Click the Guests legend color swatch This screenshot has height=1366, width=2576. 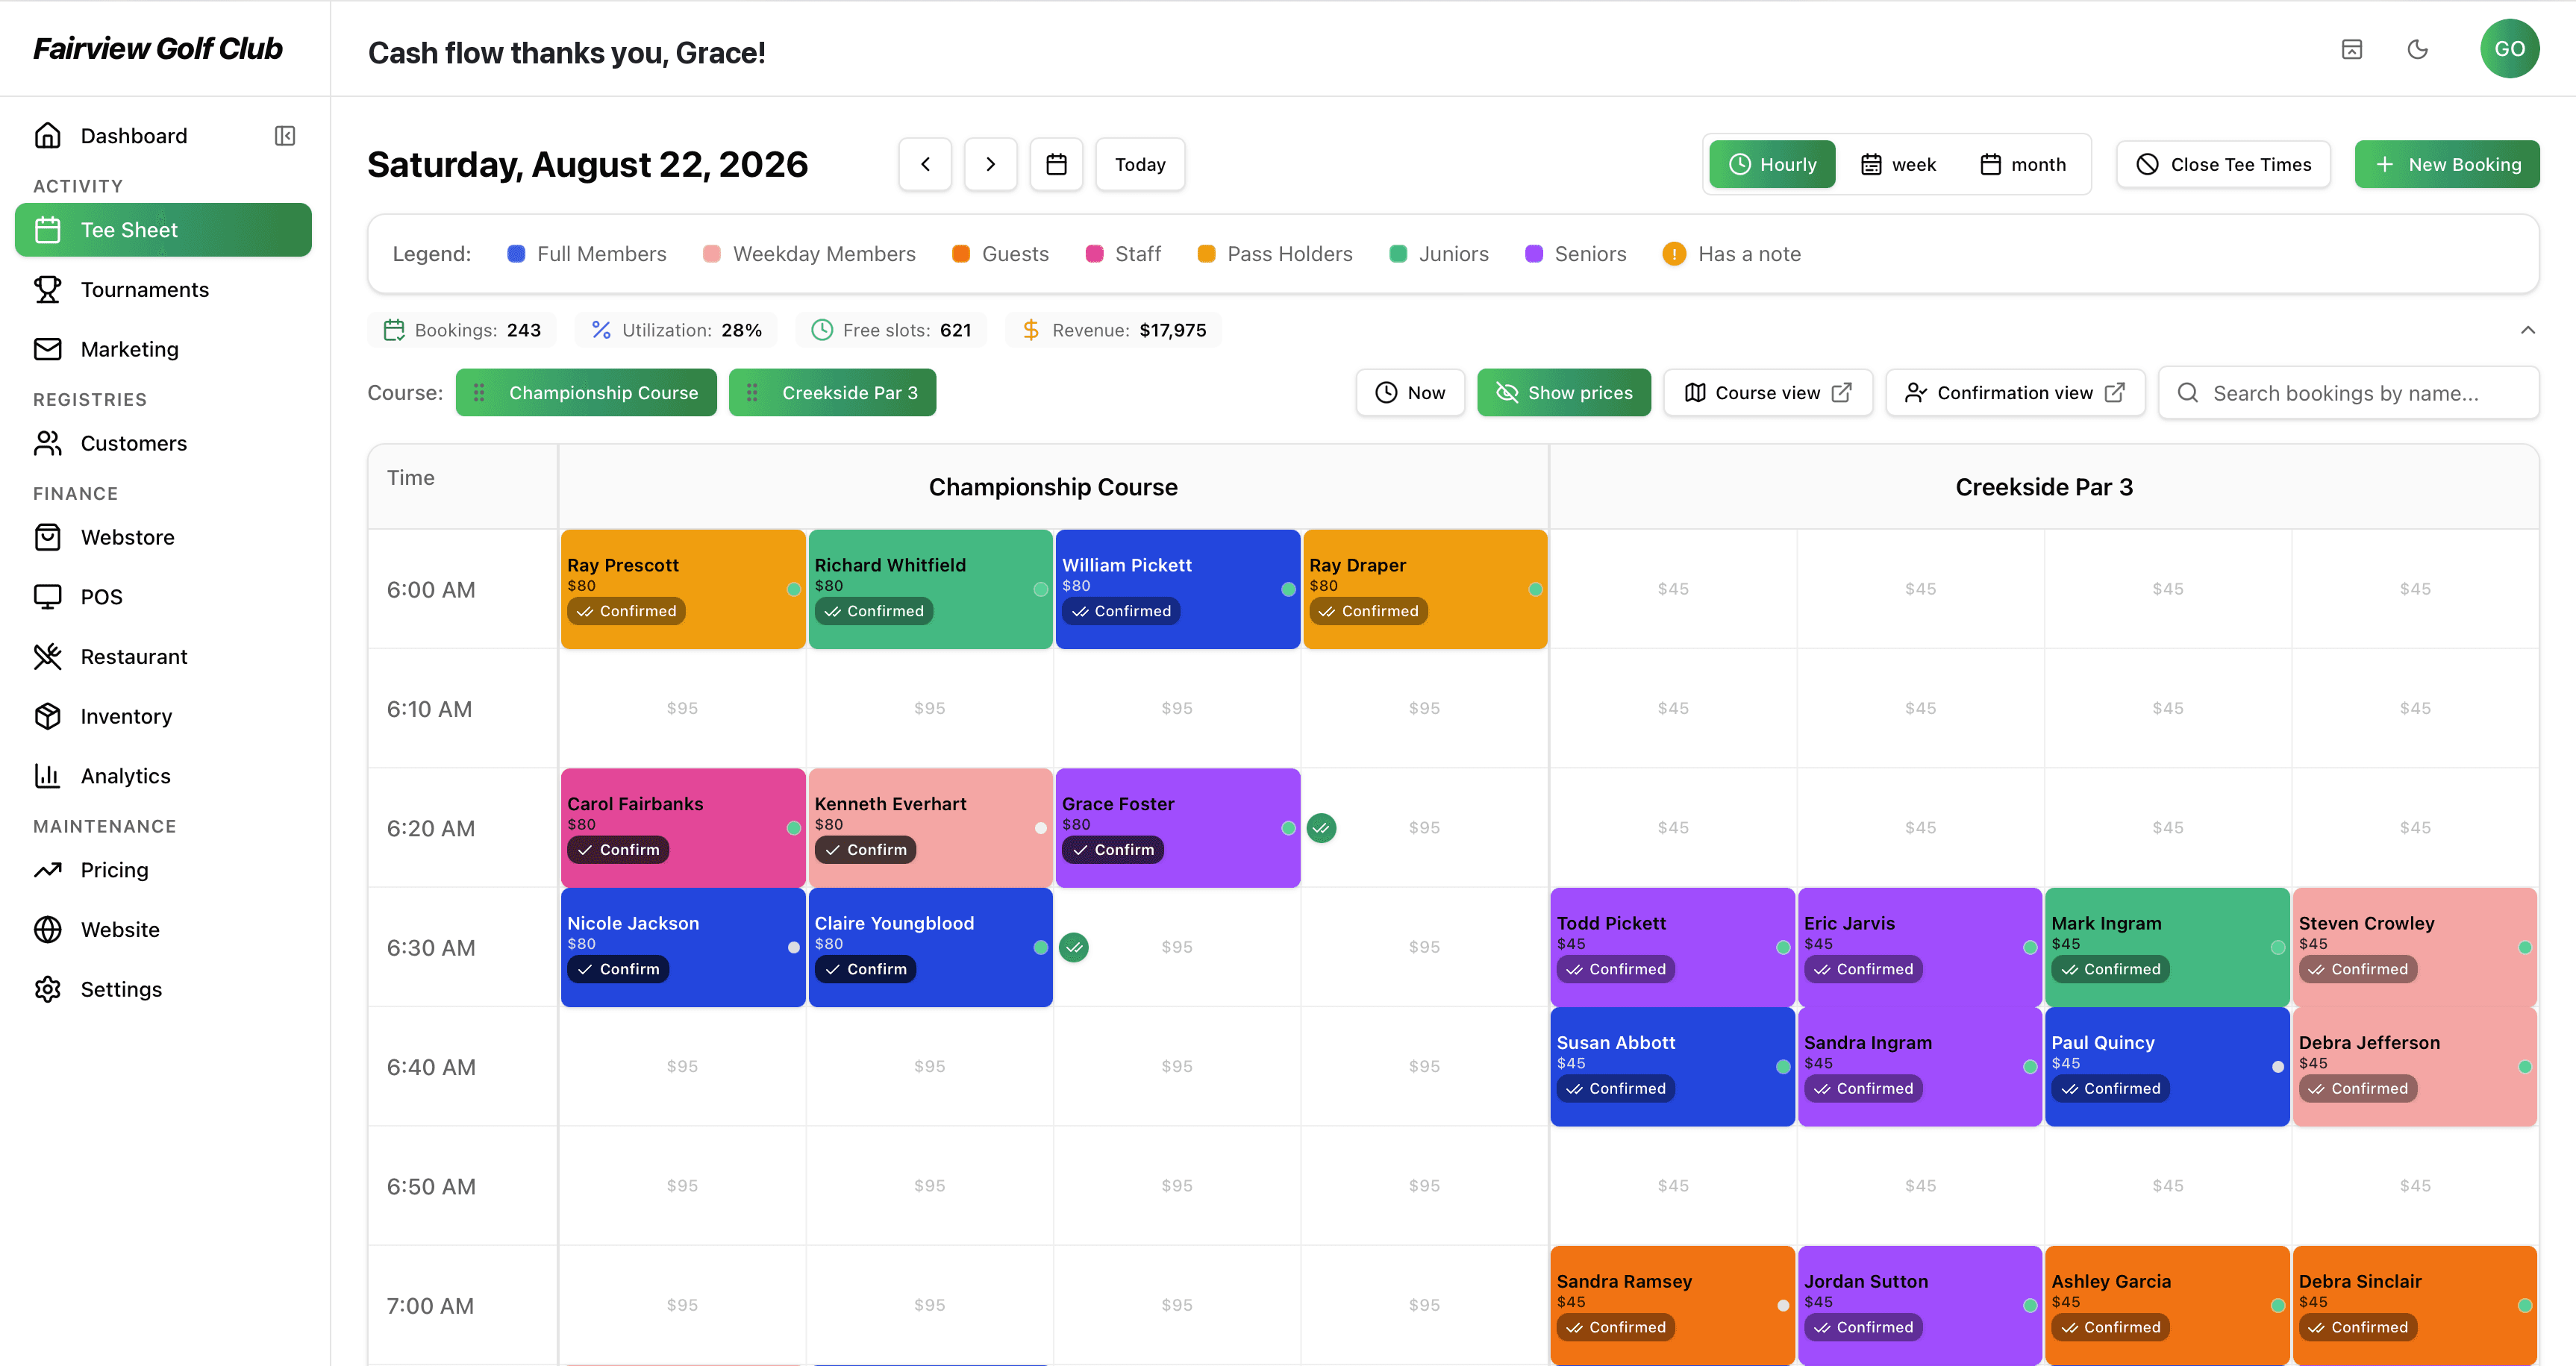tap(961, 254)
